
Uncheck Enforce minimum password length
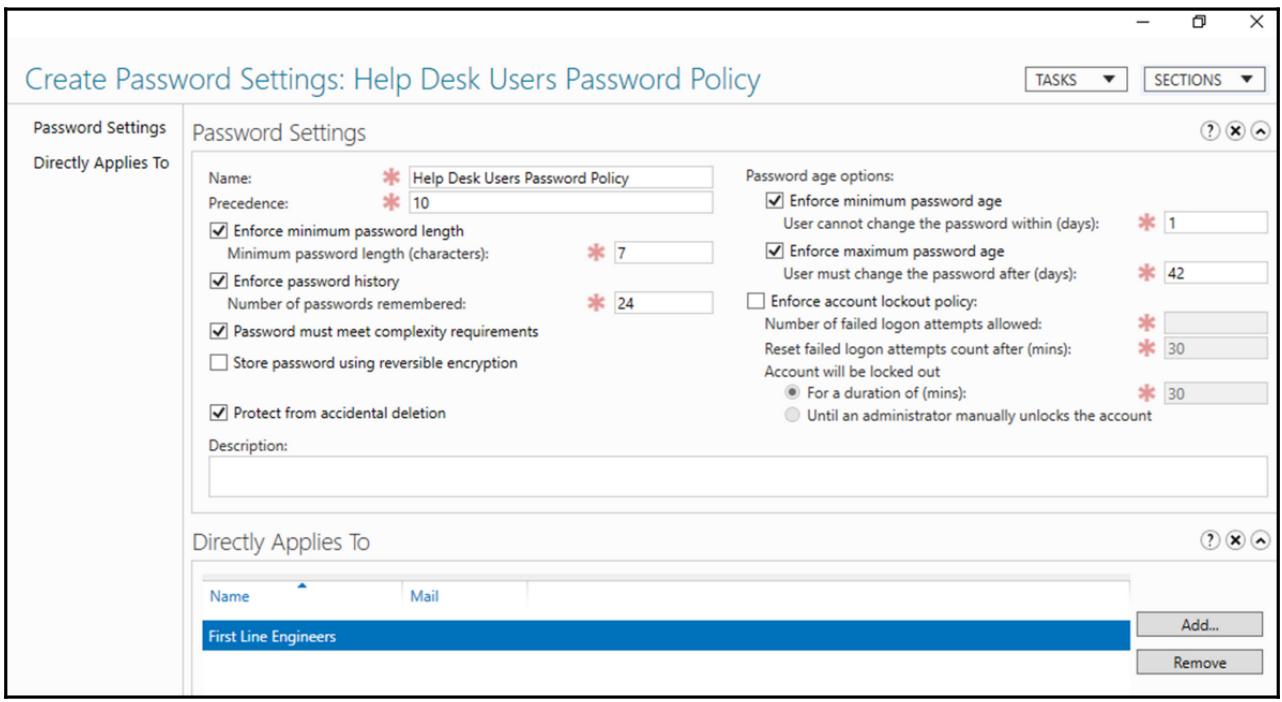(219, 231)
